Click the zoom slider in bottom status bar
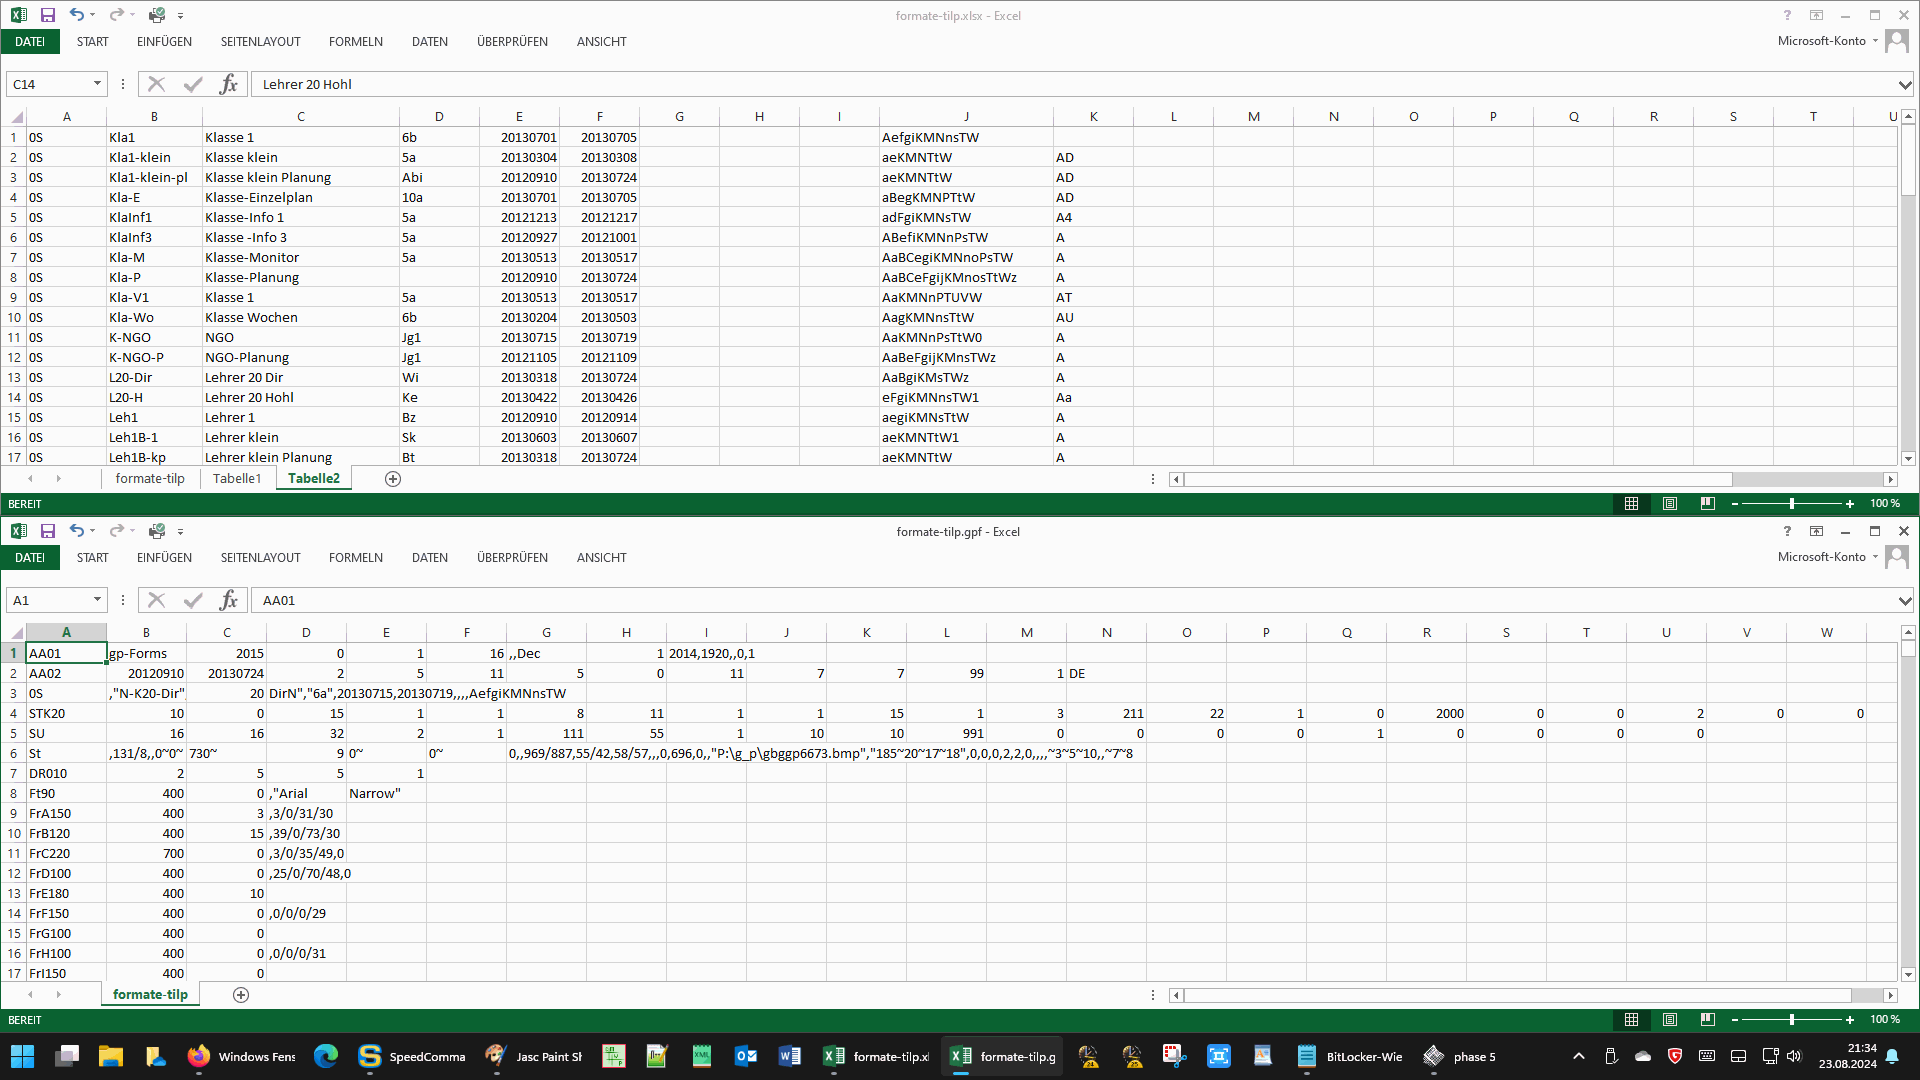The height and width of the screenshot is (1080, 1920). tap(1791, 1020)
